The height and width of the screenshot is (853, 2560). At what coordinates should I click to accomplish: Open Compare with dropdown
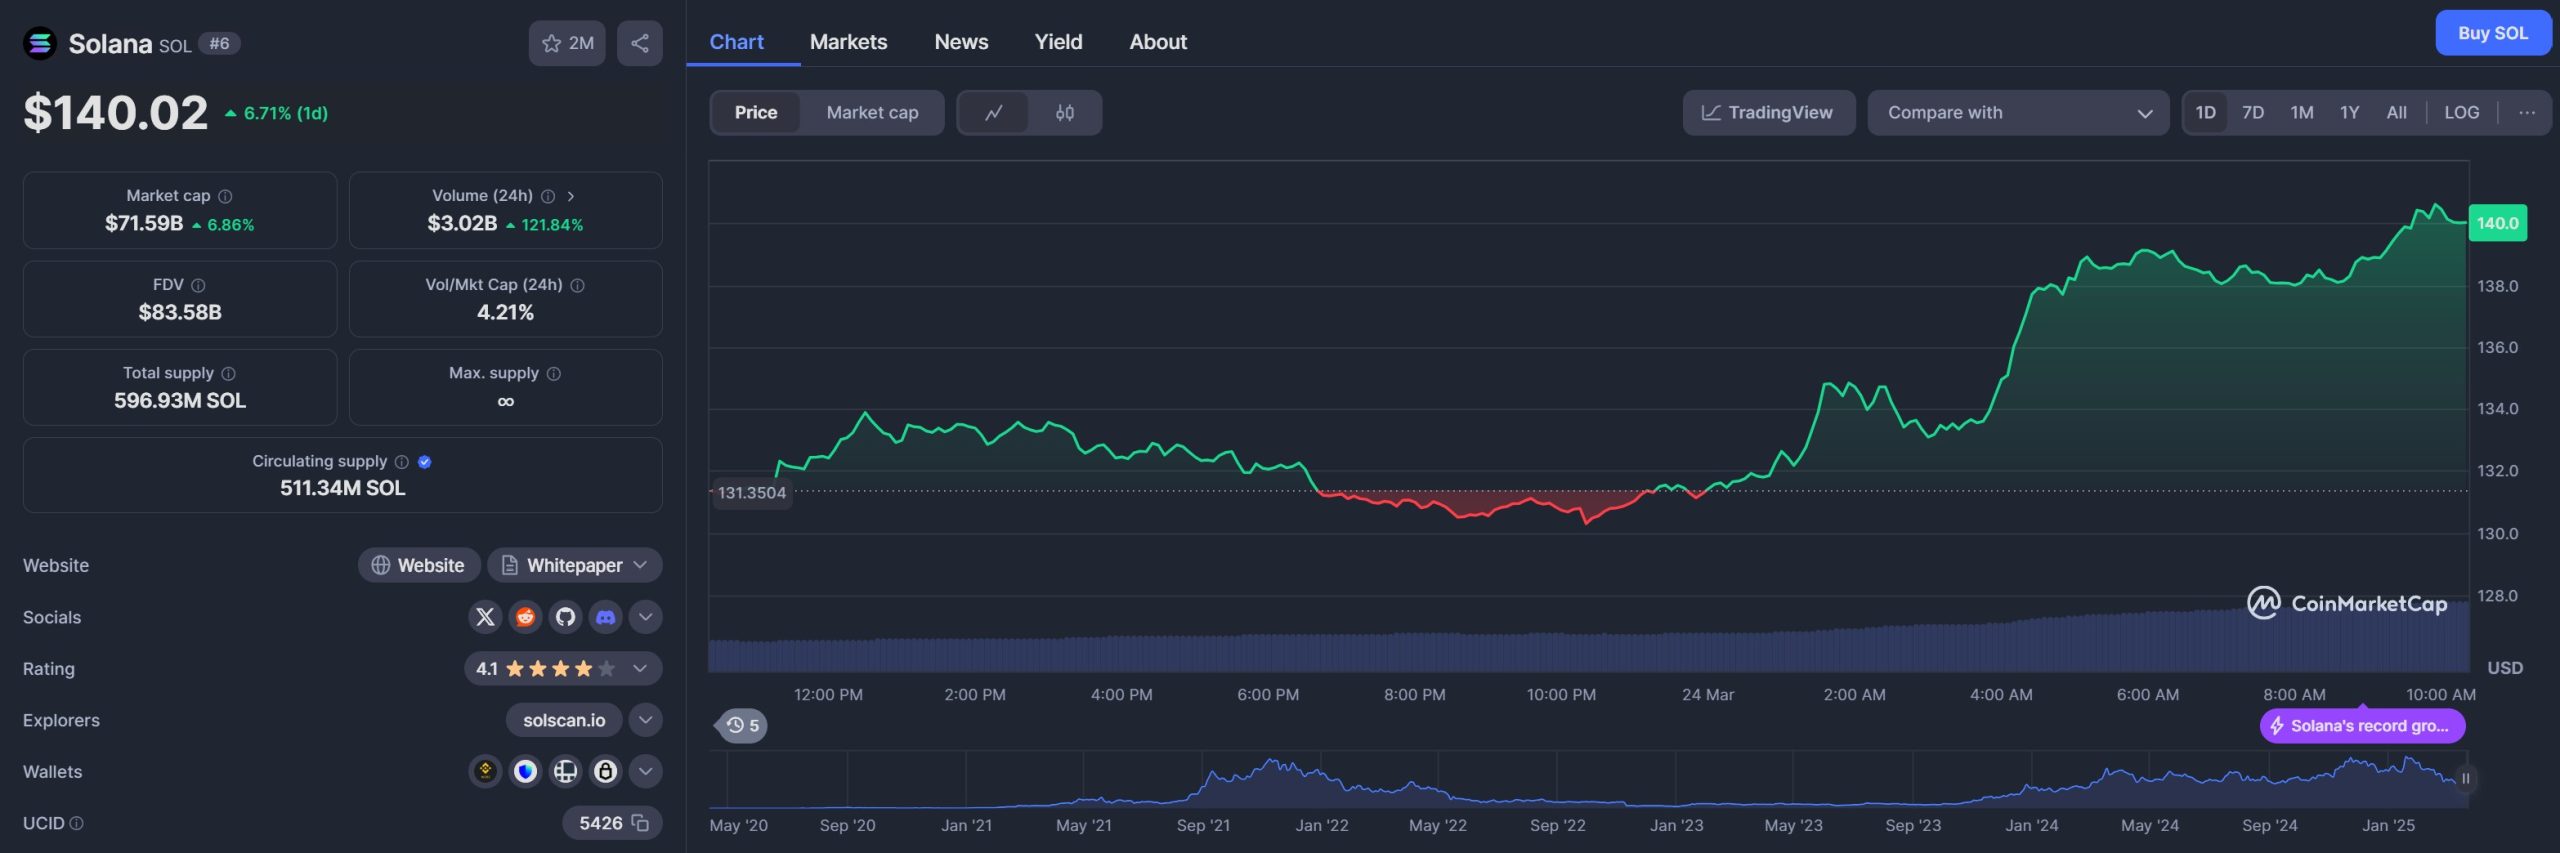click(2018, 113)
